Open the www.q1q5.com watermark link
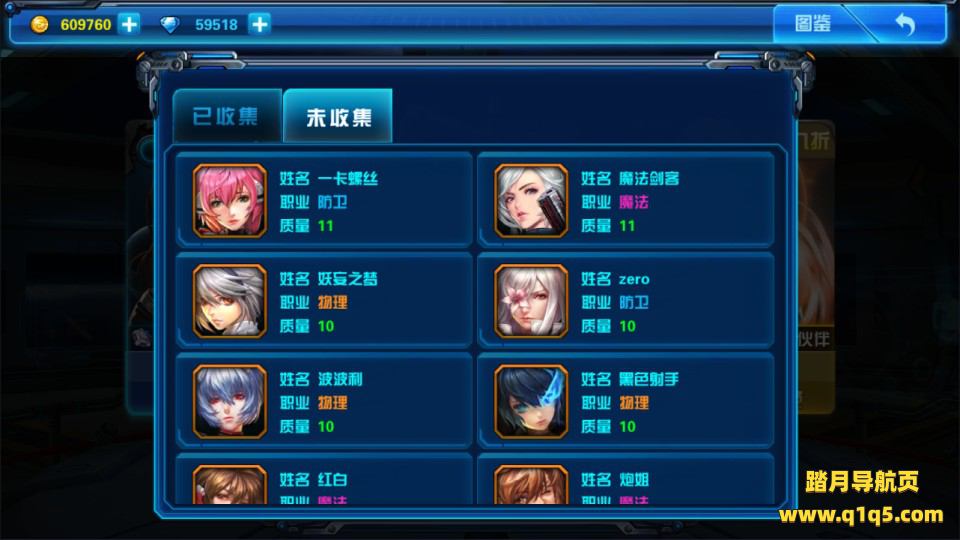This screenshot has width=960, height=540. (861, 515)
